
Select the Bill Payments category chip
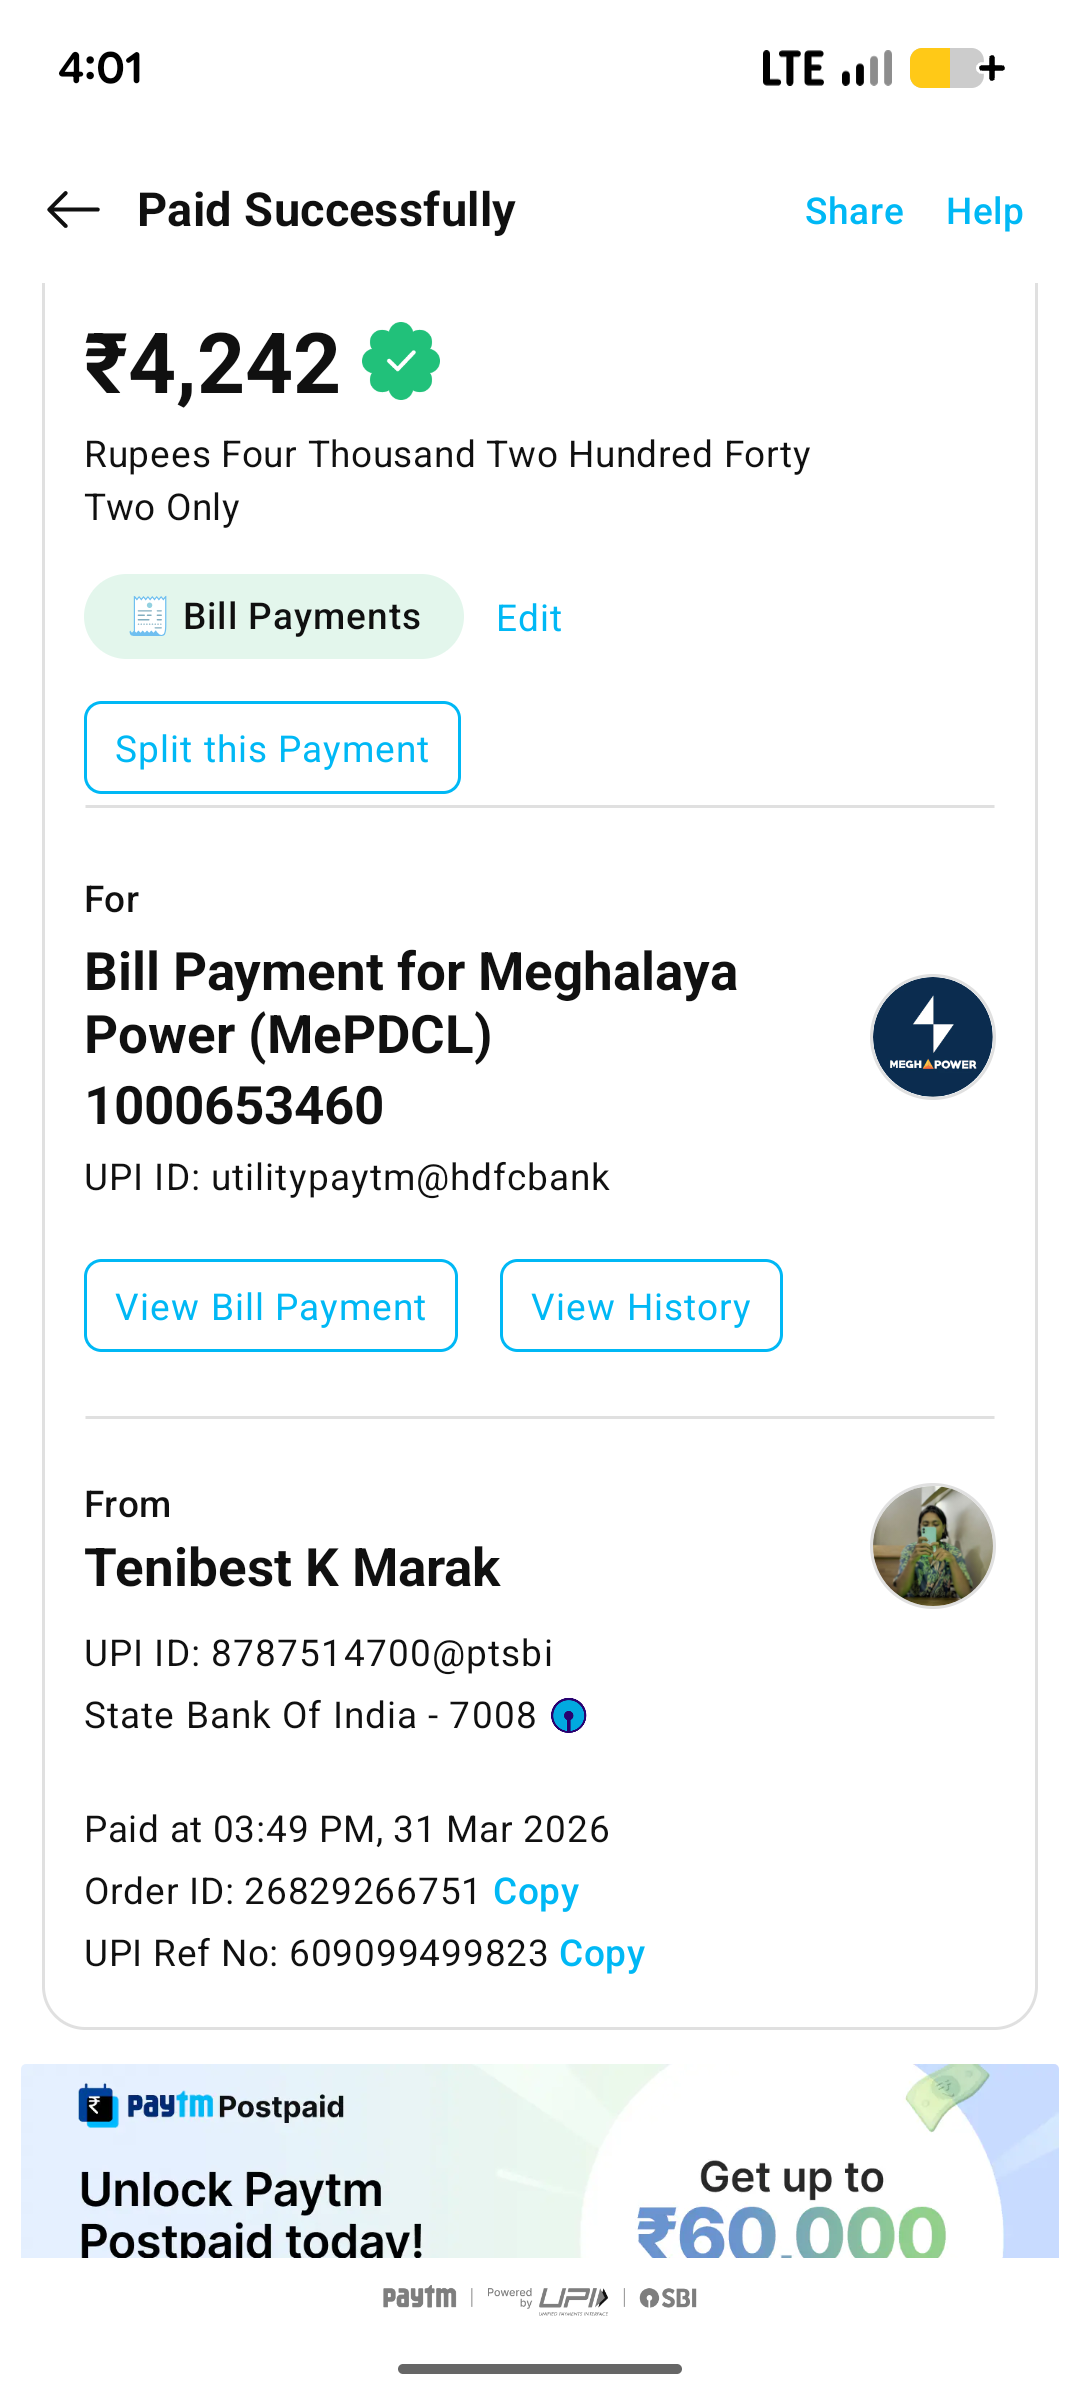[274, 616]
